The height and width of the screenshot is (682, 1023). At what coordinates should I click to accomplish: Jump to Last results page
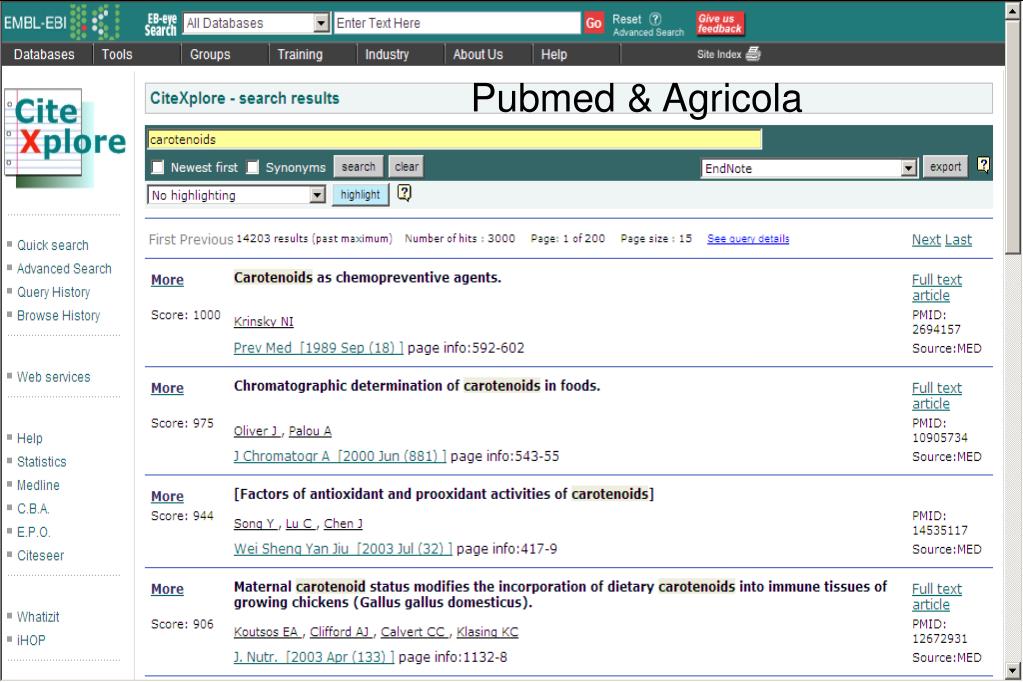[958, 240]
